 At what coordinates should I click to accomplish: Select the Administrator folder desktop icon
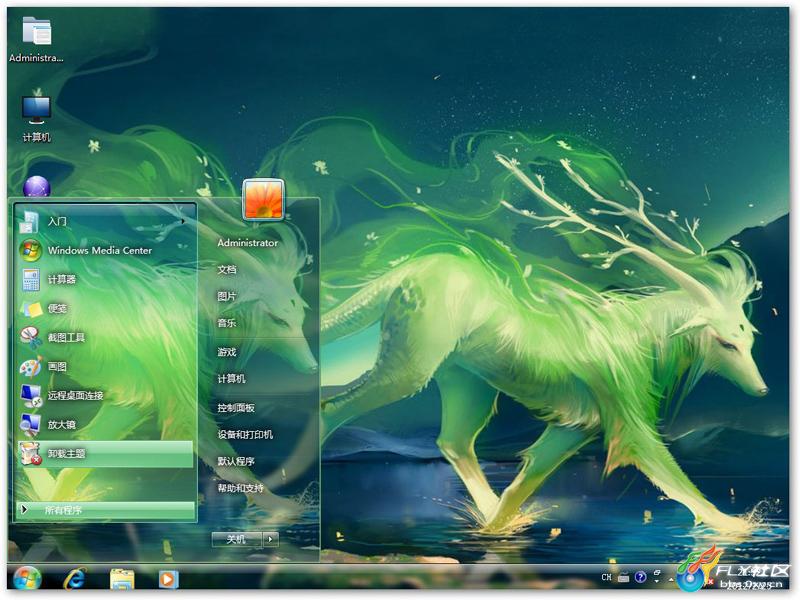[36, 40]
